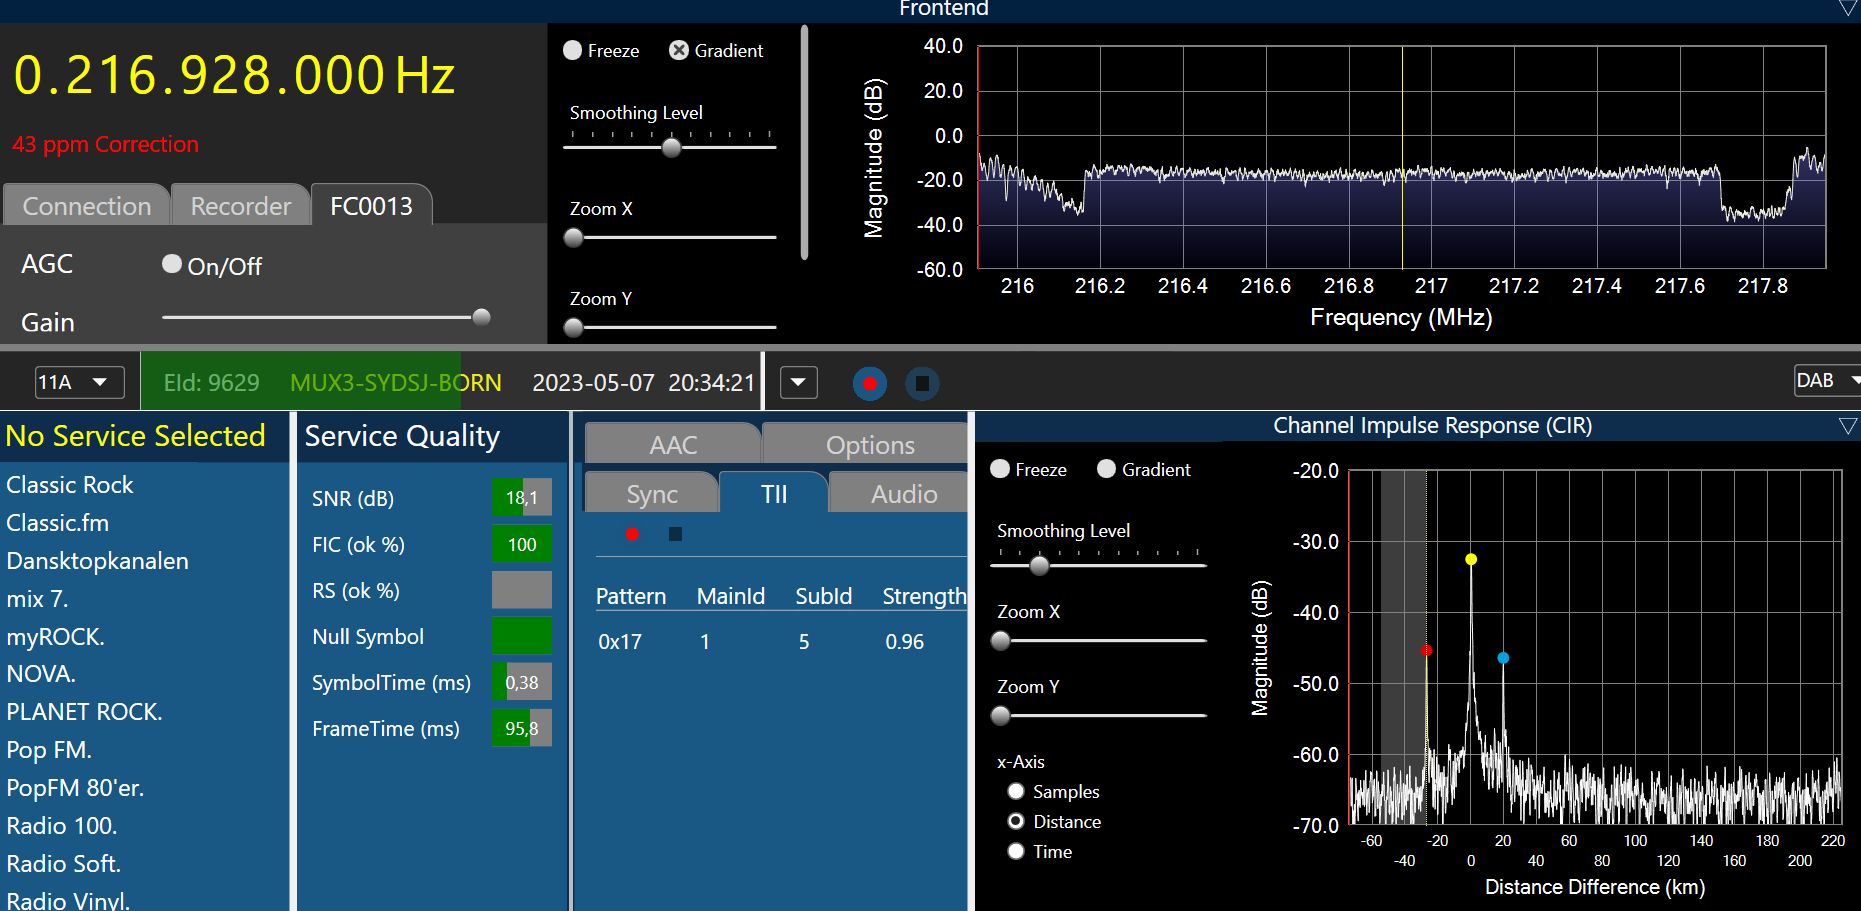
Task: Collapse the Channel Impulse Response panel triangle
Action: tap(1847, 427)
